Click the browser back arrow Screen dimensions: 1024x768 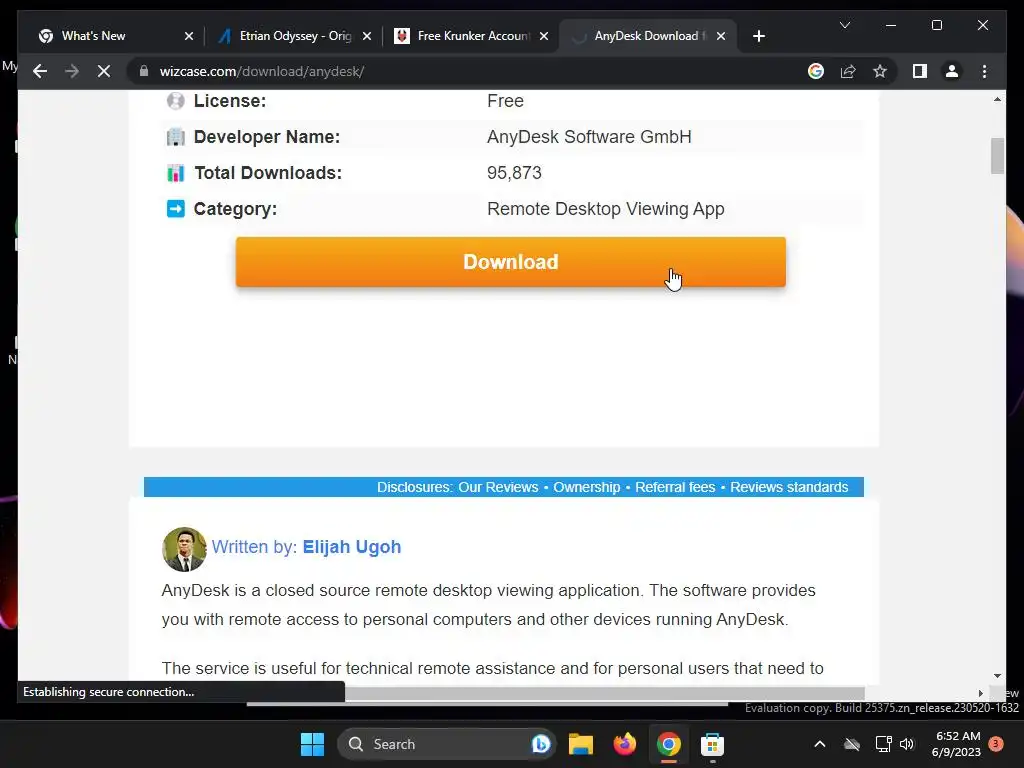coord(40,71)
